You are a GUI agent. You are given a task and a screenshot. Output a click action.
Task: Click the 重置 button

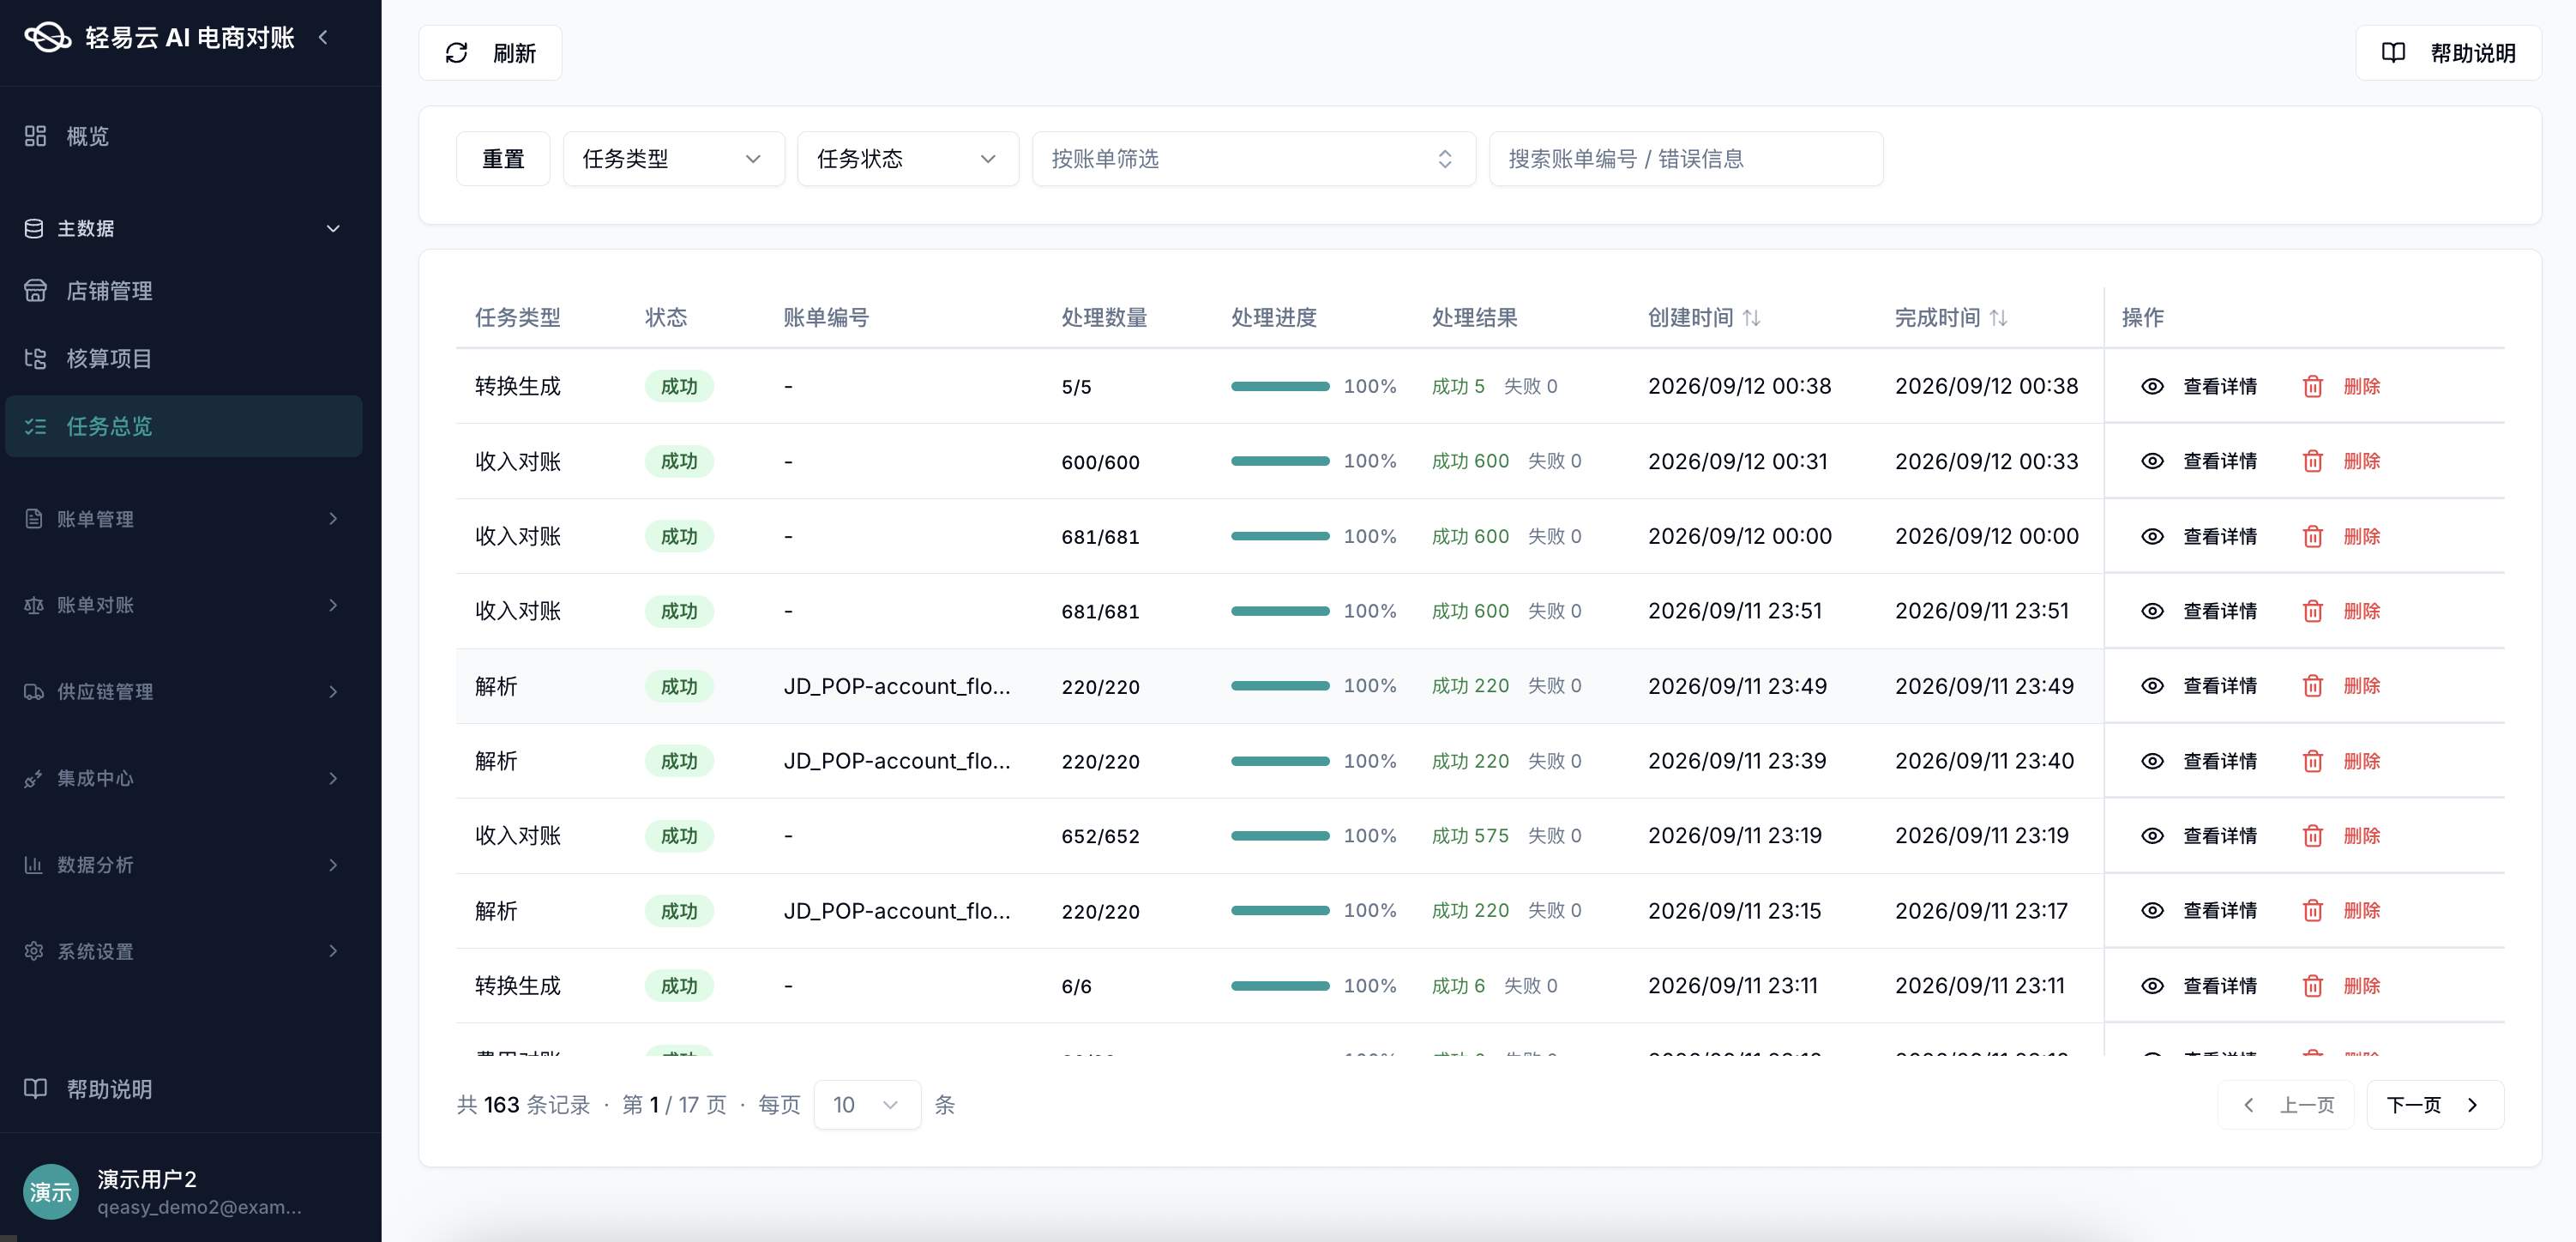pyautogui.click(x=503, y=159)
